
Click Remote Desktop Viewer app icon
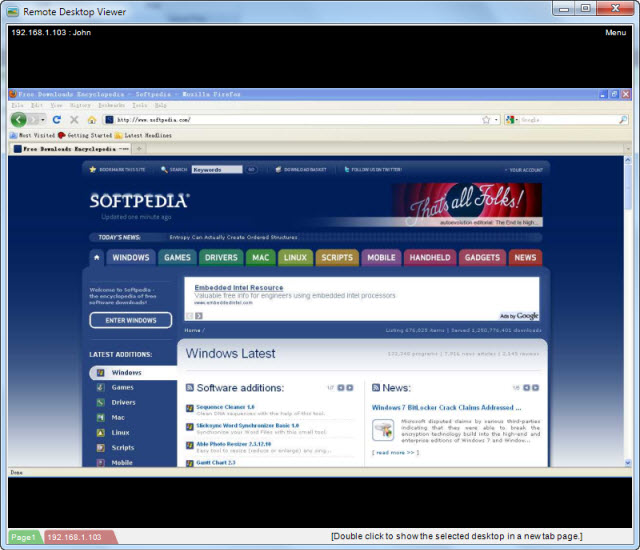pyautogui.click(x=13, y=12)
